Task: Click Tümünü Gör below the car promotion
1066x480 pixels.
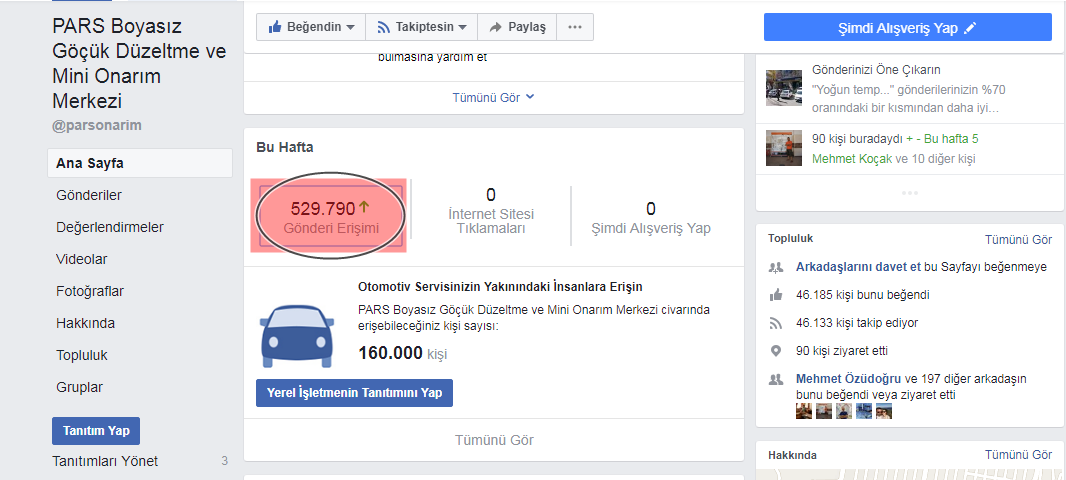Action: (494, 440)
